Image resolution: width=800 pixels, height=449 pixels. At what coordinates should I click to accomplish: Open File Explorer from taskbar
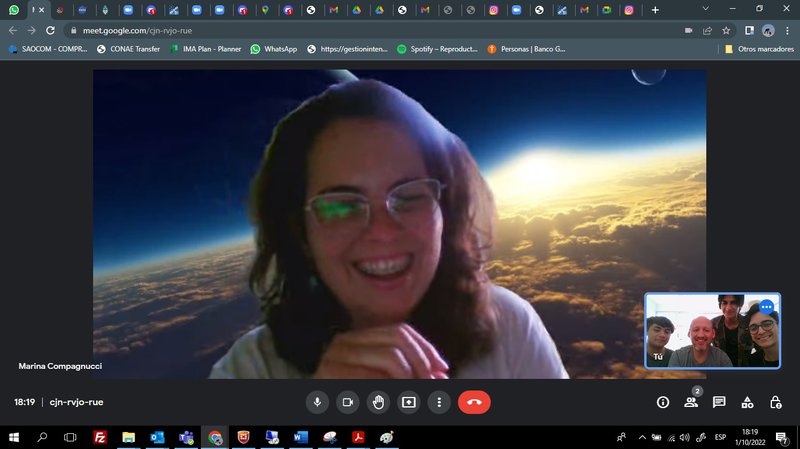tap(129, 437)
